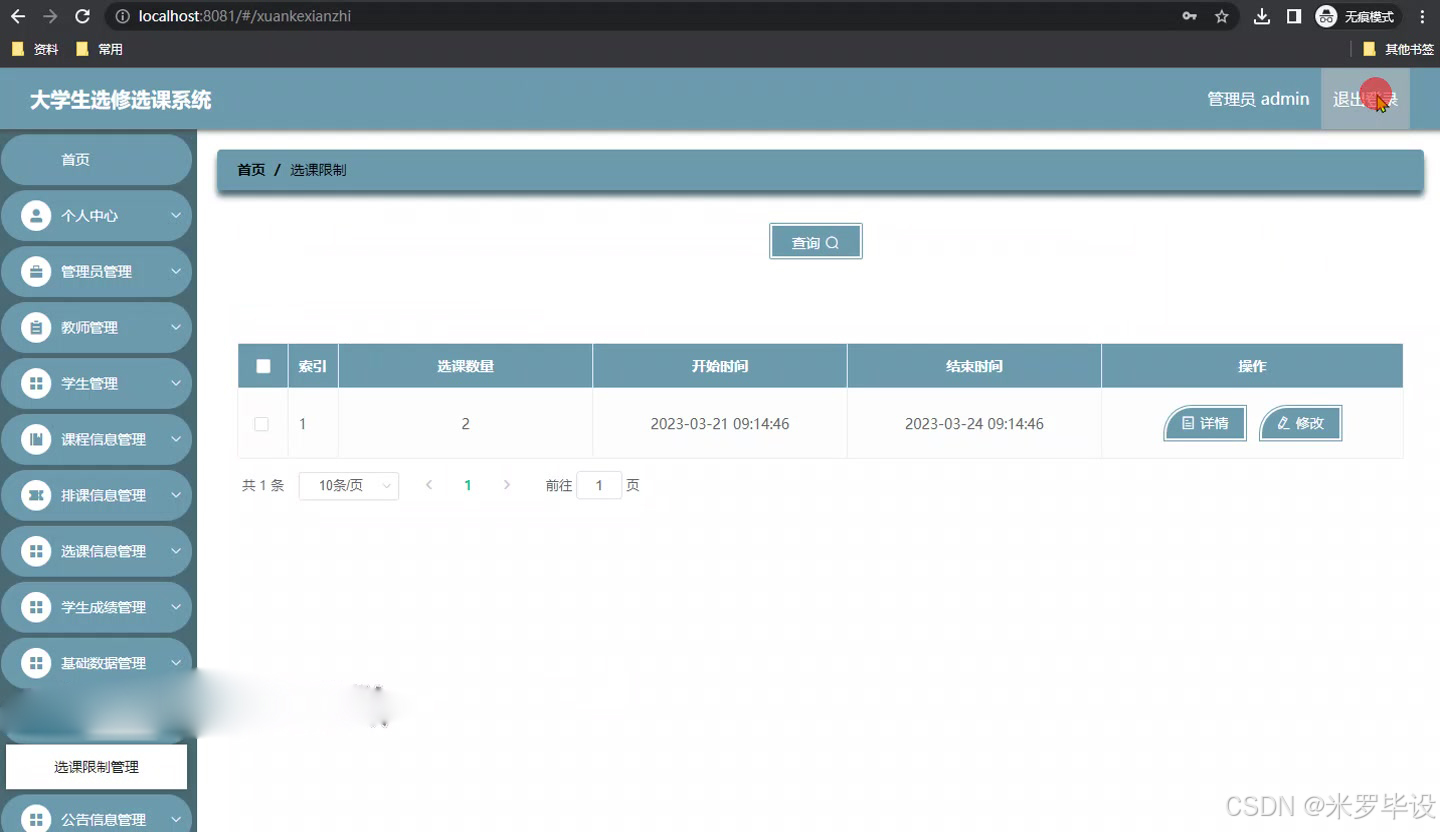Click the incognito mode icon
Image resolution: width=1440 pixels, height=832 pixels.
[x=1326, y=16]
